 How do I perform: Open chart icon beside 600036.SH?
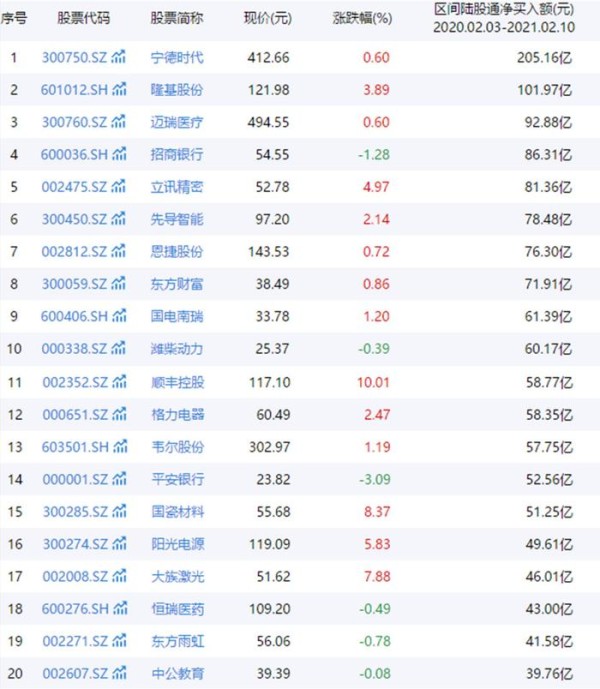(119, 154)
